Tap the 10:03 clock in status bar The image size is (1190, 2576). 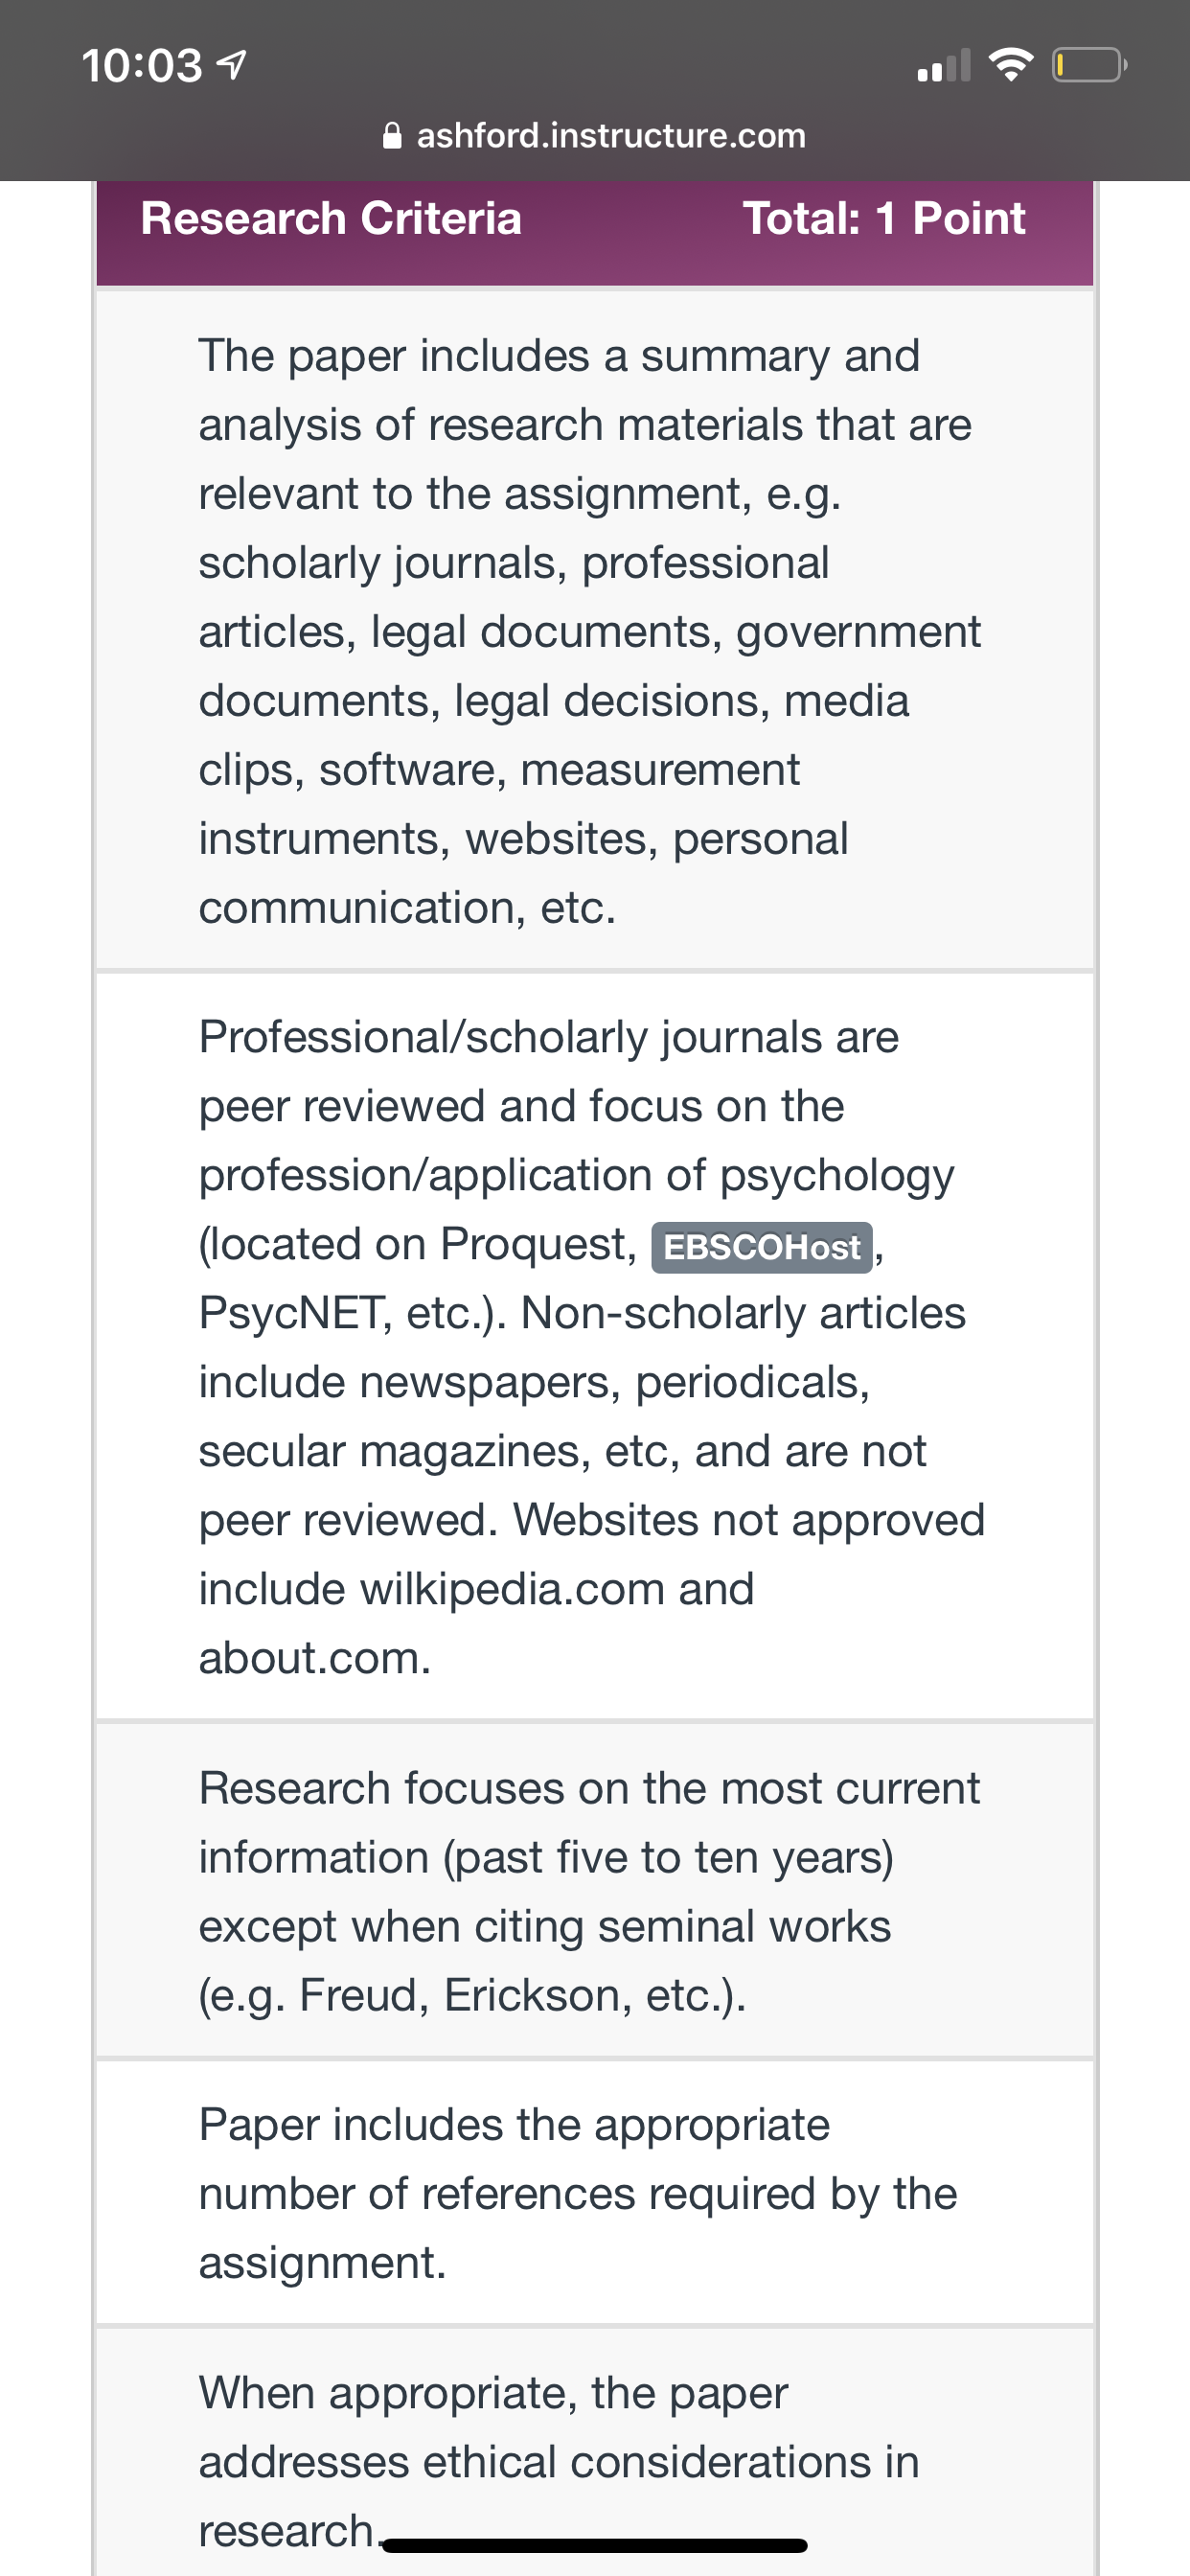[142, 66]
